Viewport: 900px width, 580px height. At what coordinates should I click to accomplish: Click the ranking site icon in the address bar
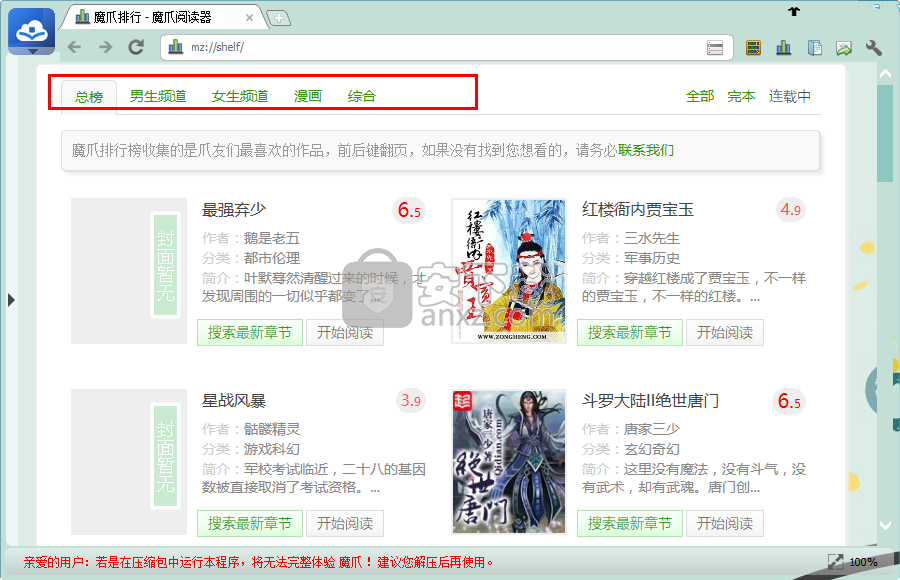(x=176, y=47)
